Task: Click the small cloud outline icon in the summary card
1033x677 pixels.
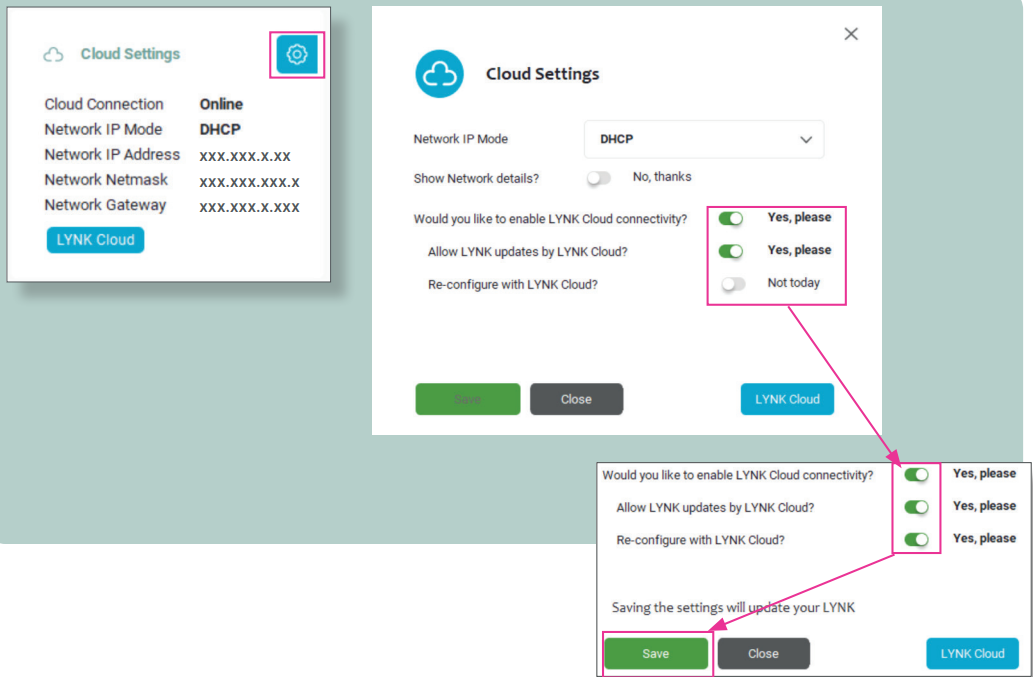Action: click(54, 55)
